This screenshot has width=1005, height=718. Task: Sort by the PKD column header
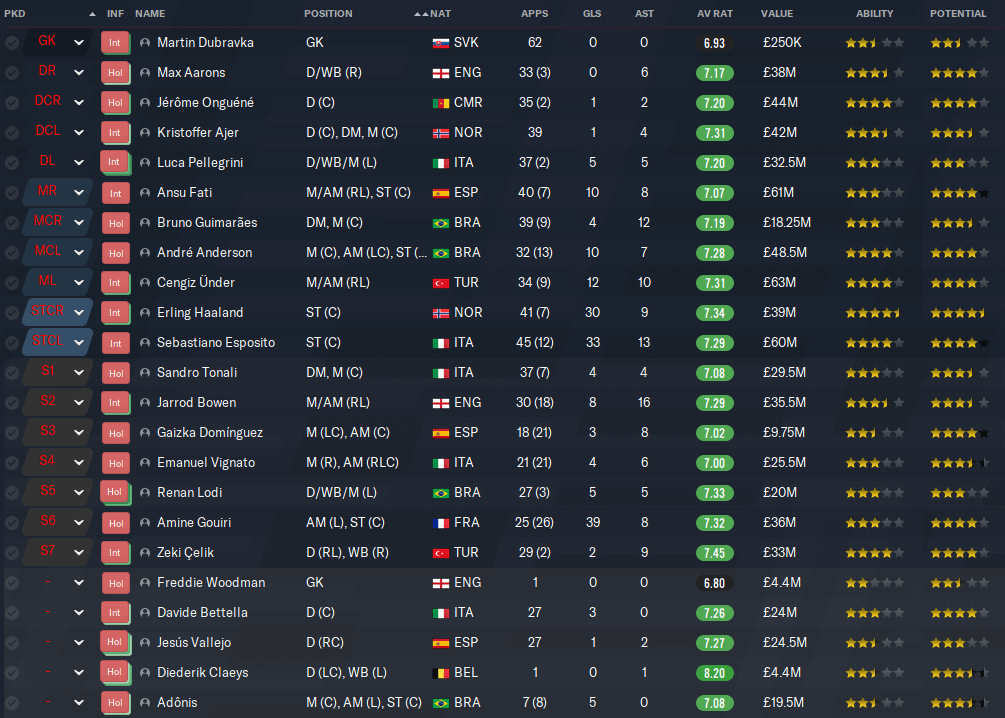coord(15,13)
